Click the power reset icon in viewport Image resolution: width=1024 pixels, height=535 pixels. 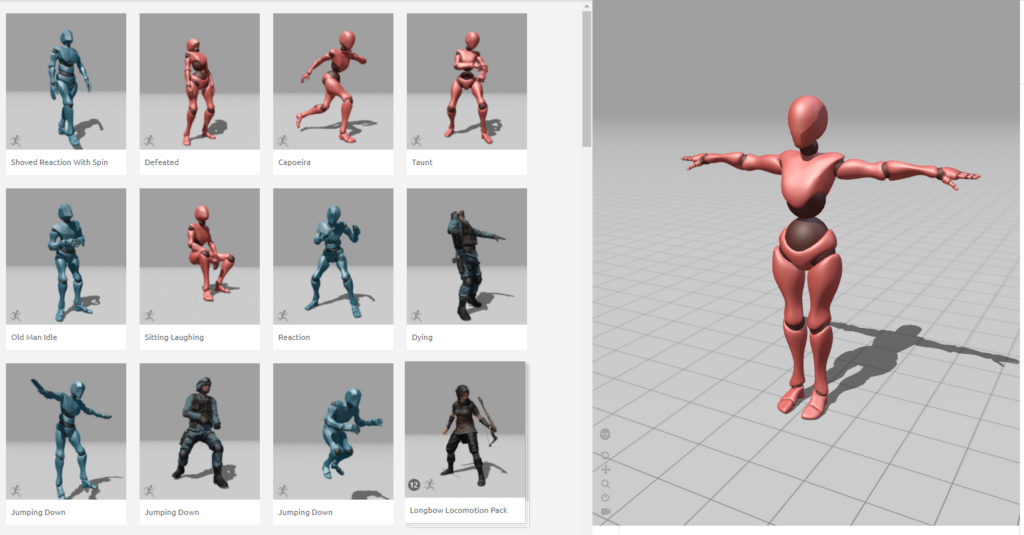point(605,498)
